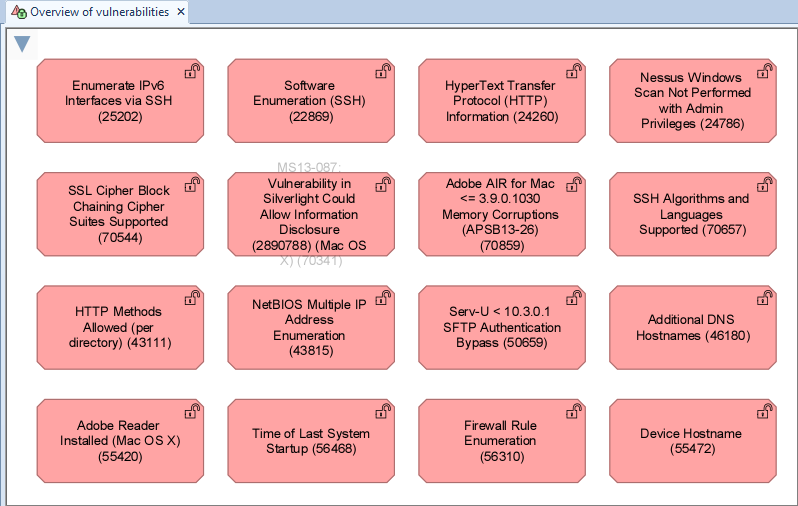This screenshot has width=798, height=506.
Task: Click lock icon on Software Enumeration (SSH) node
Action: [x=383, y=71]
